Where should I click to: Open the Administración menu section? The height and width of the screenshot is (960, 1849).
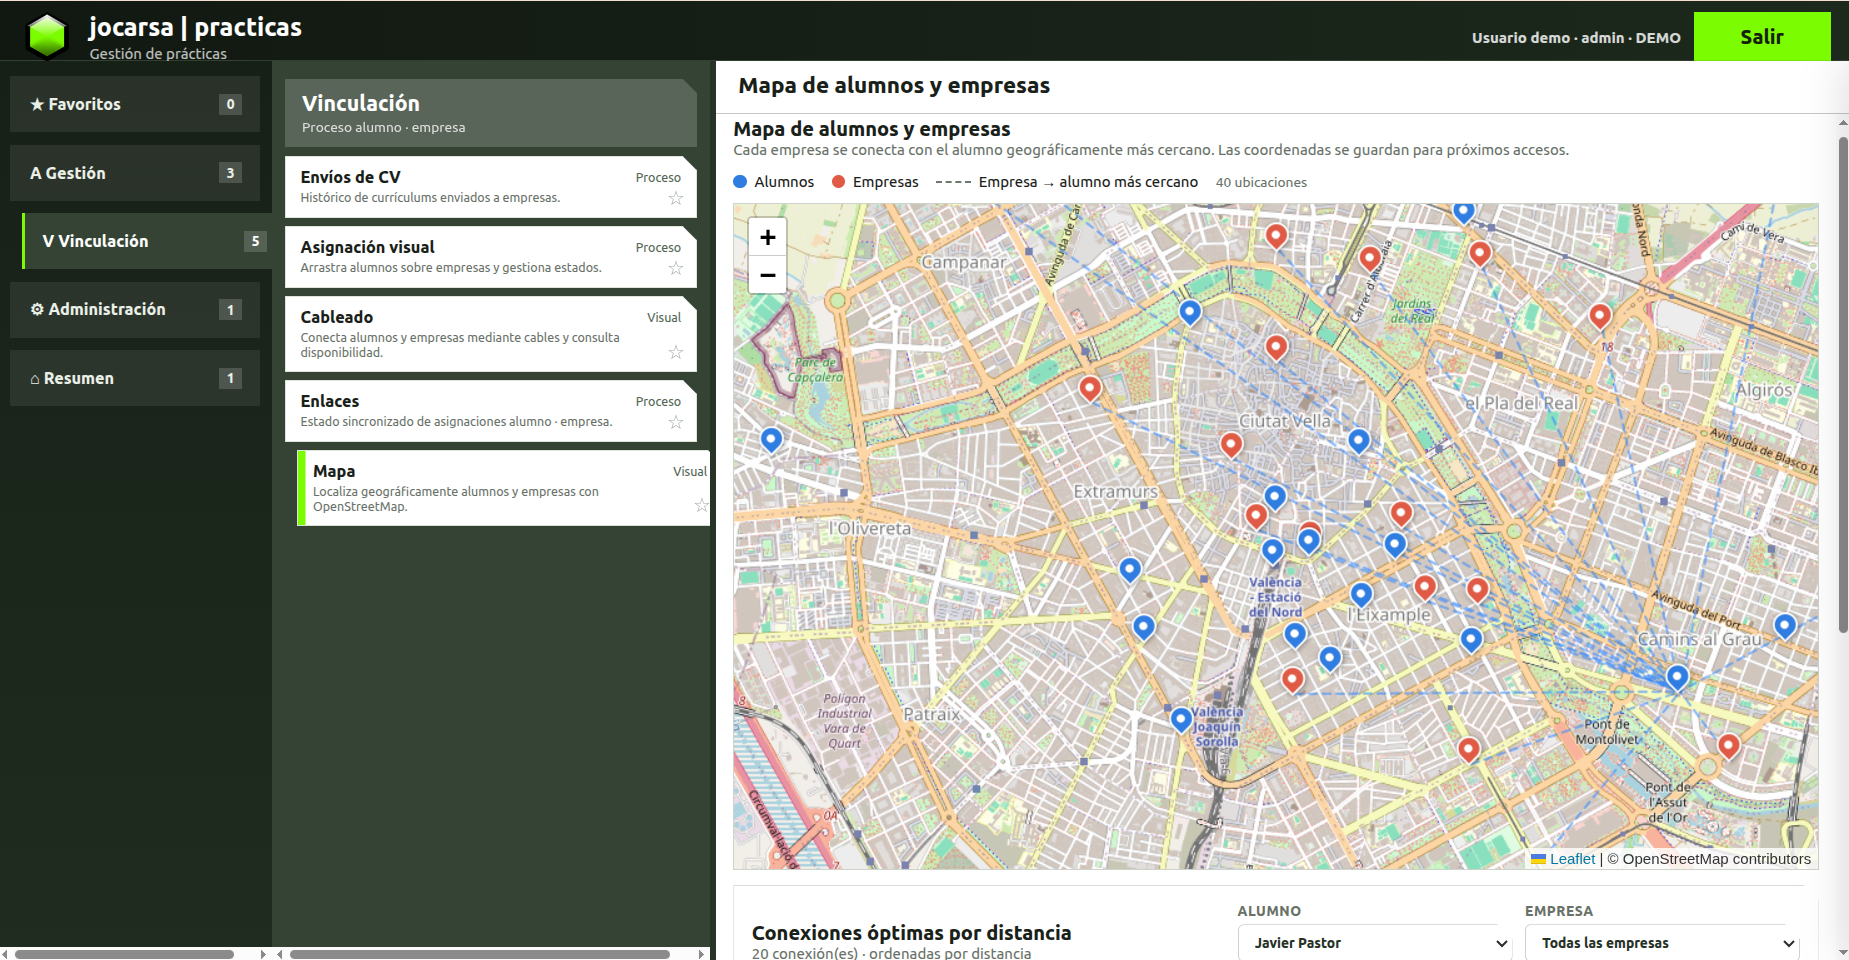[x=135, y=310]
